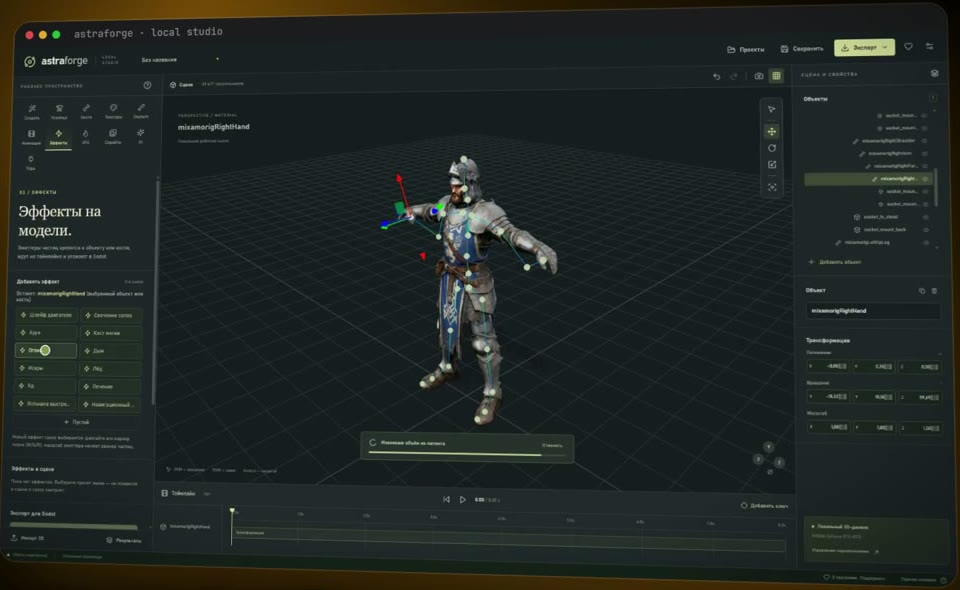Switch to the Эффекты workspace tab
960x590 pixels.
(x=58, y=136)
